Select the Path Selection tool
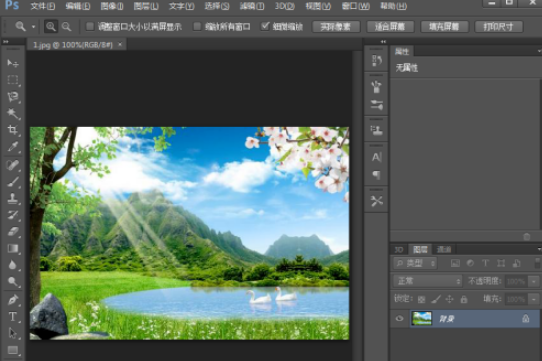This screenshot has width=542, height=361. [x=13, y=333]
